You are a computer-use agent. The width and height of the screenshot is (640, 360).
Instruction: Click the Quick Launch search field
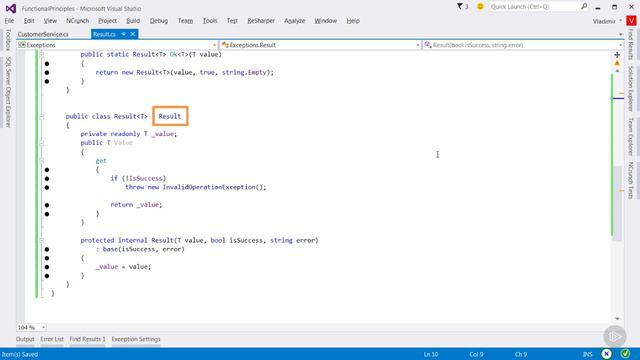pos(534,7)
